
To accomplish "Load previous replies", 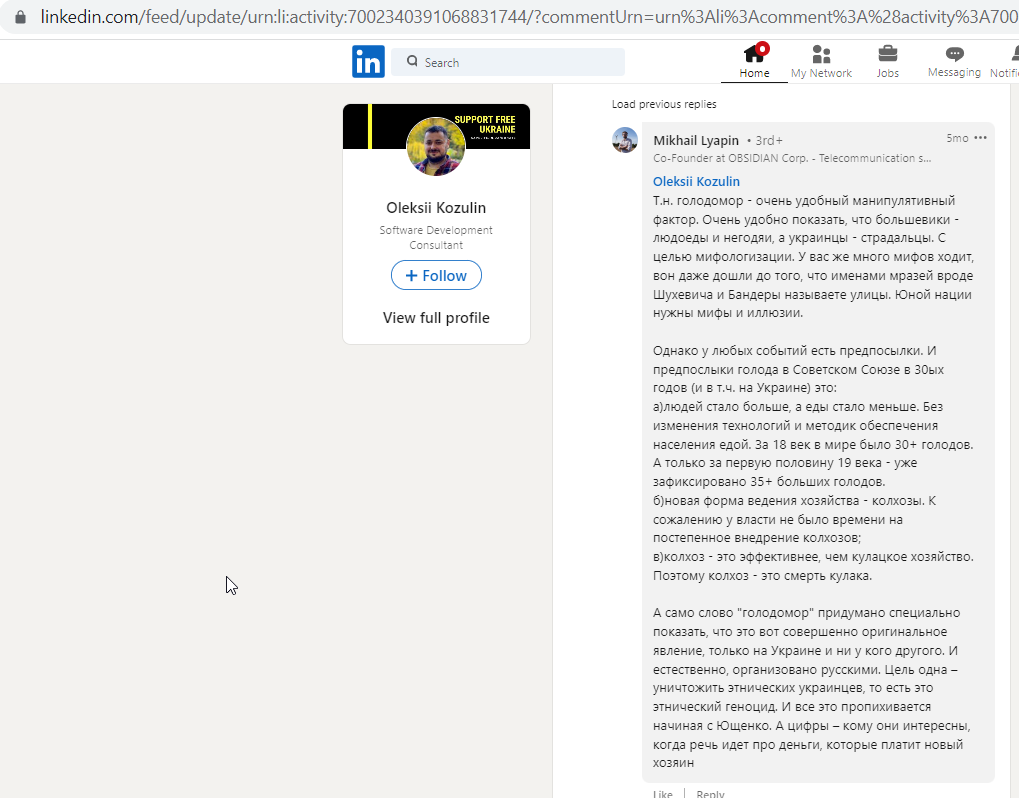I will 664,104.
